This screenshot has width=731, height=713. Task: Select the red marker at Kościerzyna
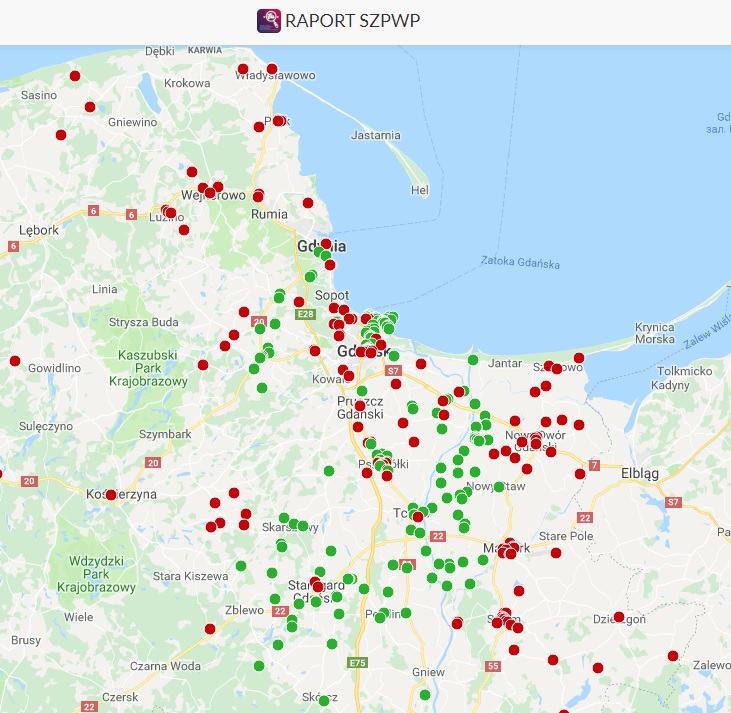click(110, 495)
